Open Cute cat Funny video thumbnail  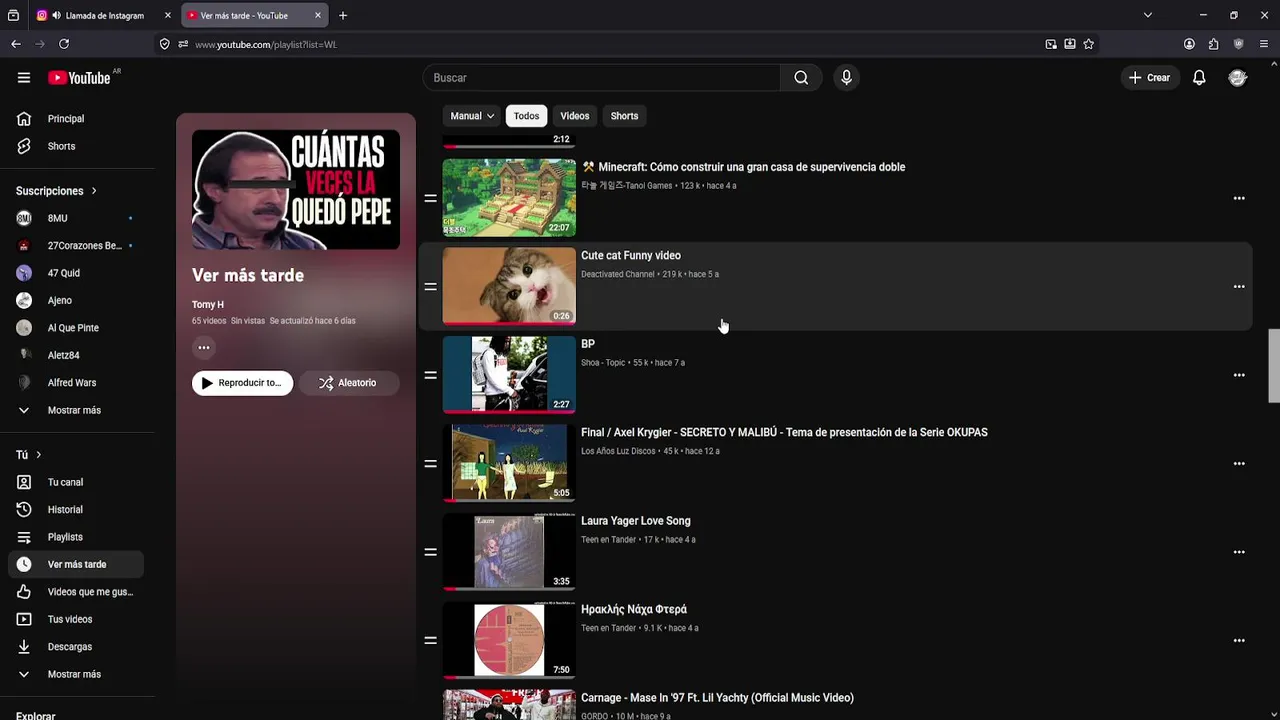509,286
